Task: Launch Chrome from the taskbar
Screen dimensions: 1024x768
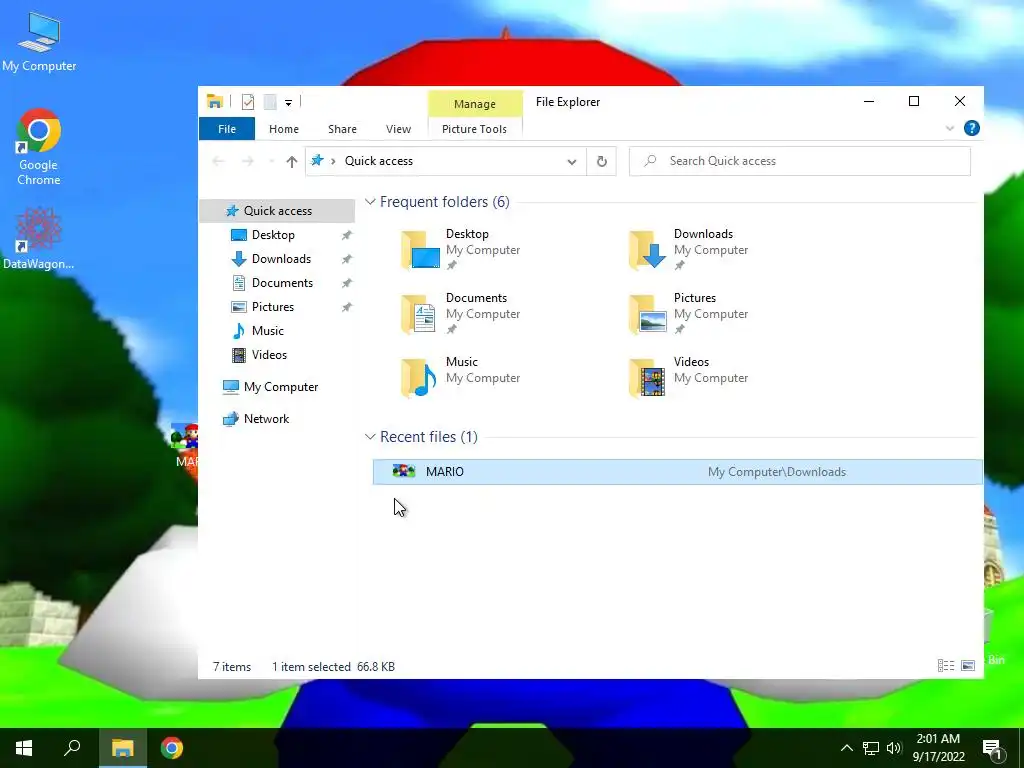Action: pyautogui.click(x=172, y=748)
